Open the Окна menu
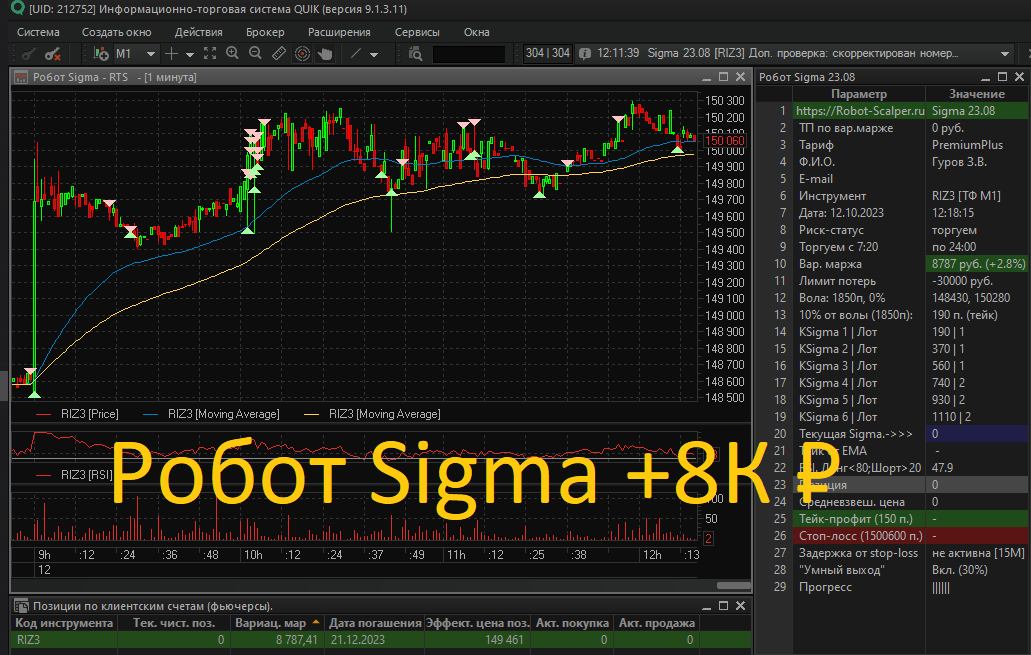Screen dimensions: 1031x655 pos(477,32)
